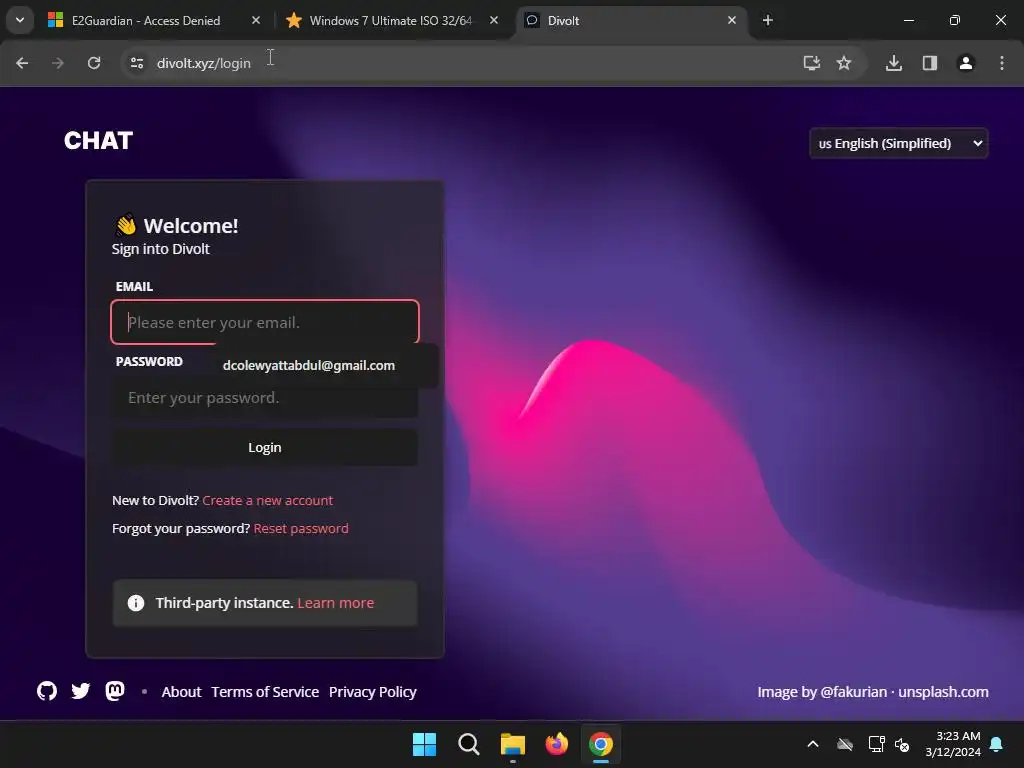1024x768 pixels.
Task: Click the Chrome icon in the taskbar
Action: point(601,744)
